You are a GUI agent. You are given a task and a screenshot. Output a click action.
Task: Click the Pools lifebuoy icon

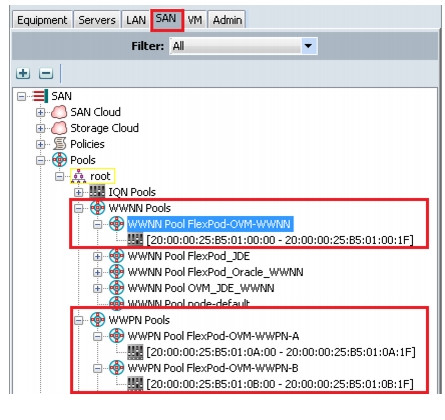[60, 160]
